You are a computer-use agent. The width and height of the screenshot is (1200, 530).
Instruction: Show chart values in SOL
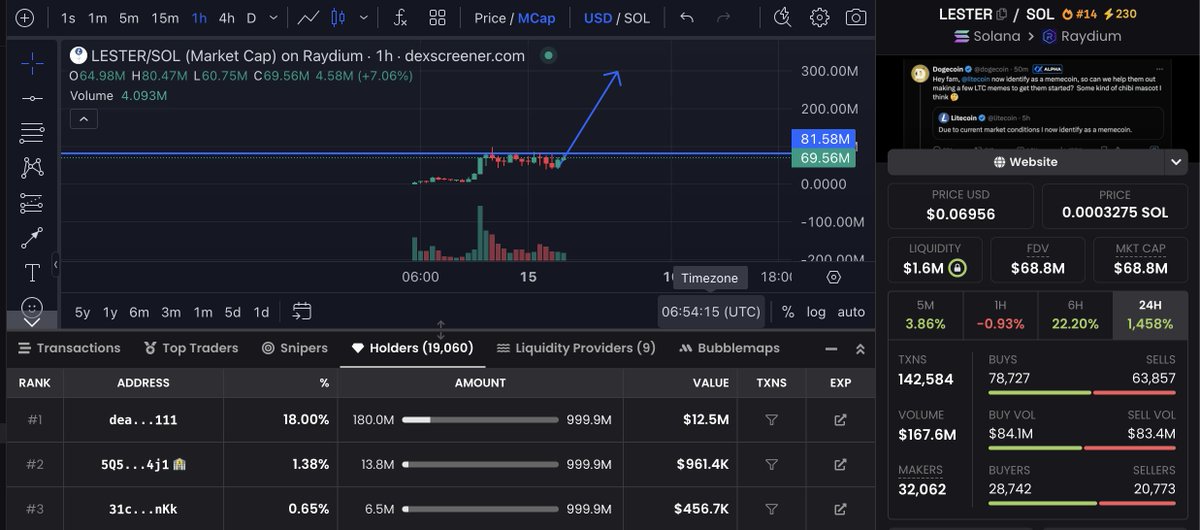(x=637, y=18)
